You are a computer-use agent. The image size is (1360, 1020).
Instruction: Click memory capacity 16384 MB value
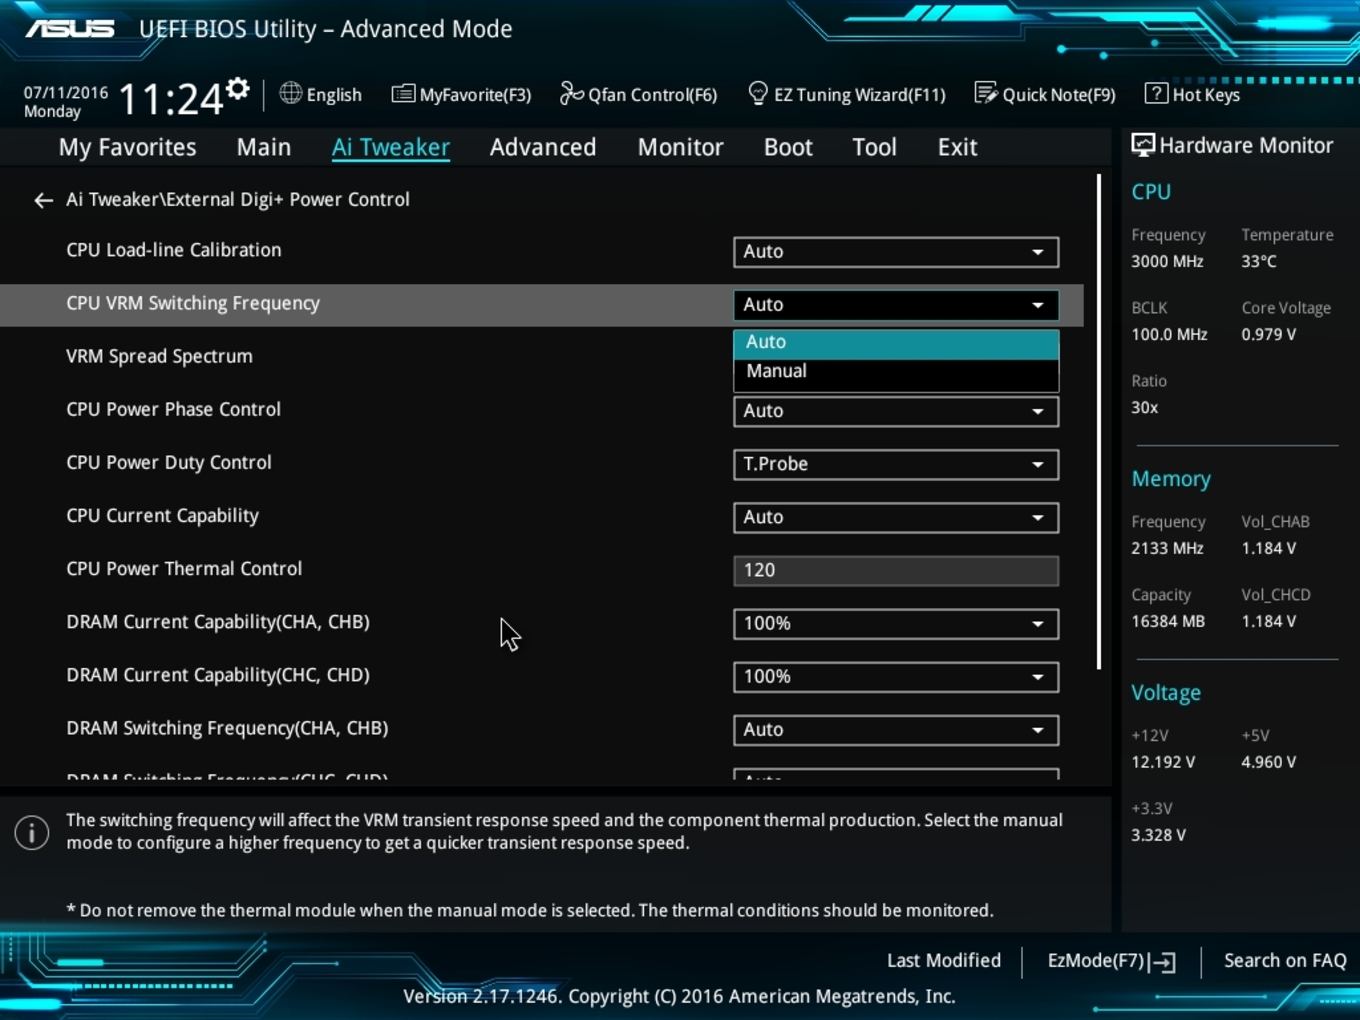coord(1168,621)
